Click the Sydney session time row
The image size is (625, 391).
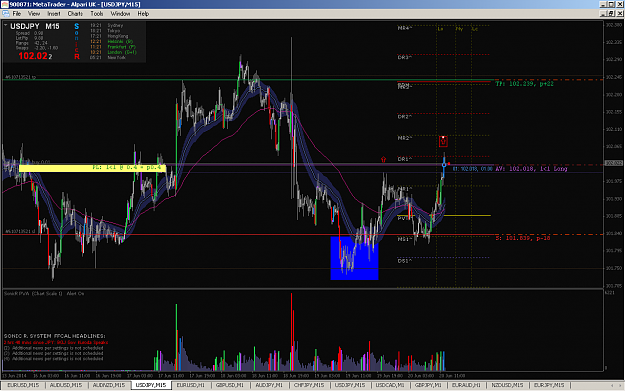106,26
